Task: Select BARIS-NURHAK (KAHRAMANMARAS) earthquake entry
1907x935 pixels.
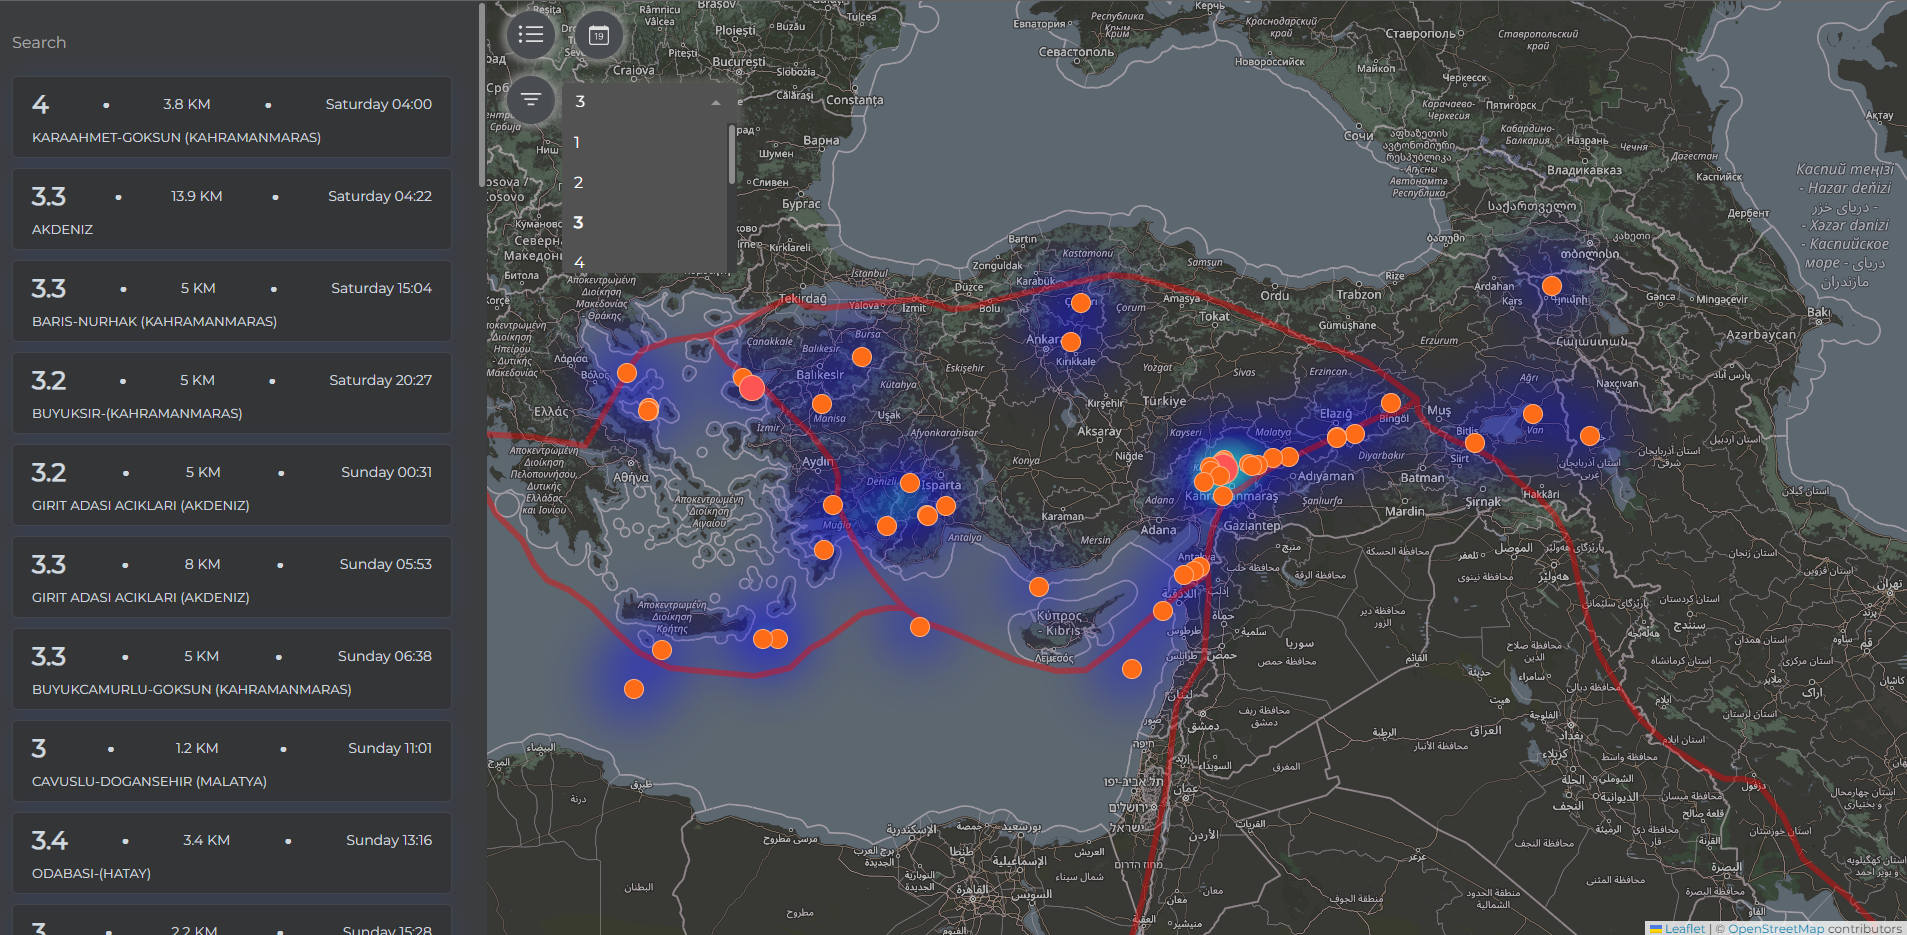Action: click(x=232, y=301)
